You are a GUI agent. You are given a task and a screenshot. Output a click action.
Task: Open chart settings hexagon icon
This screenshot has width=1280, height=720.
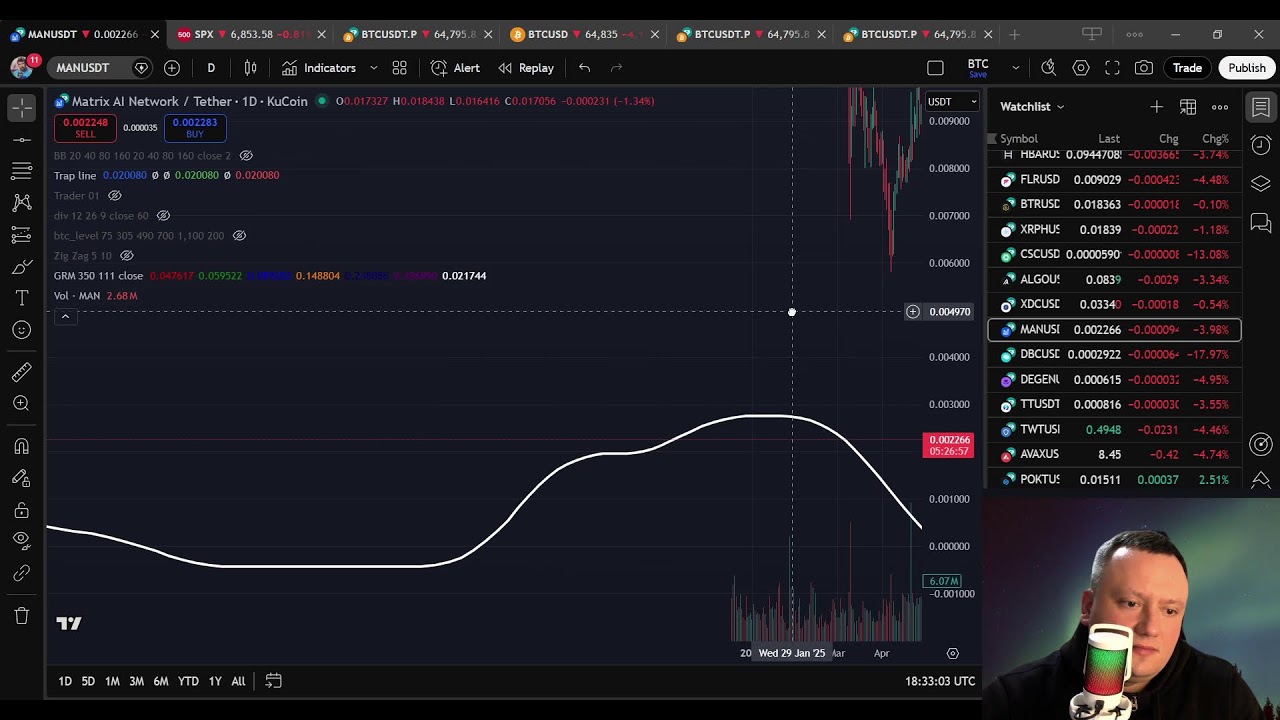(x=1081, y=68)
